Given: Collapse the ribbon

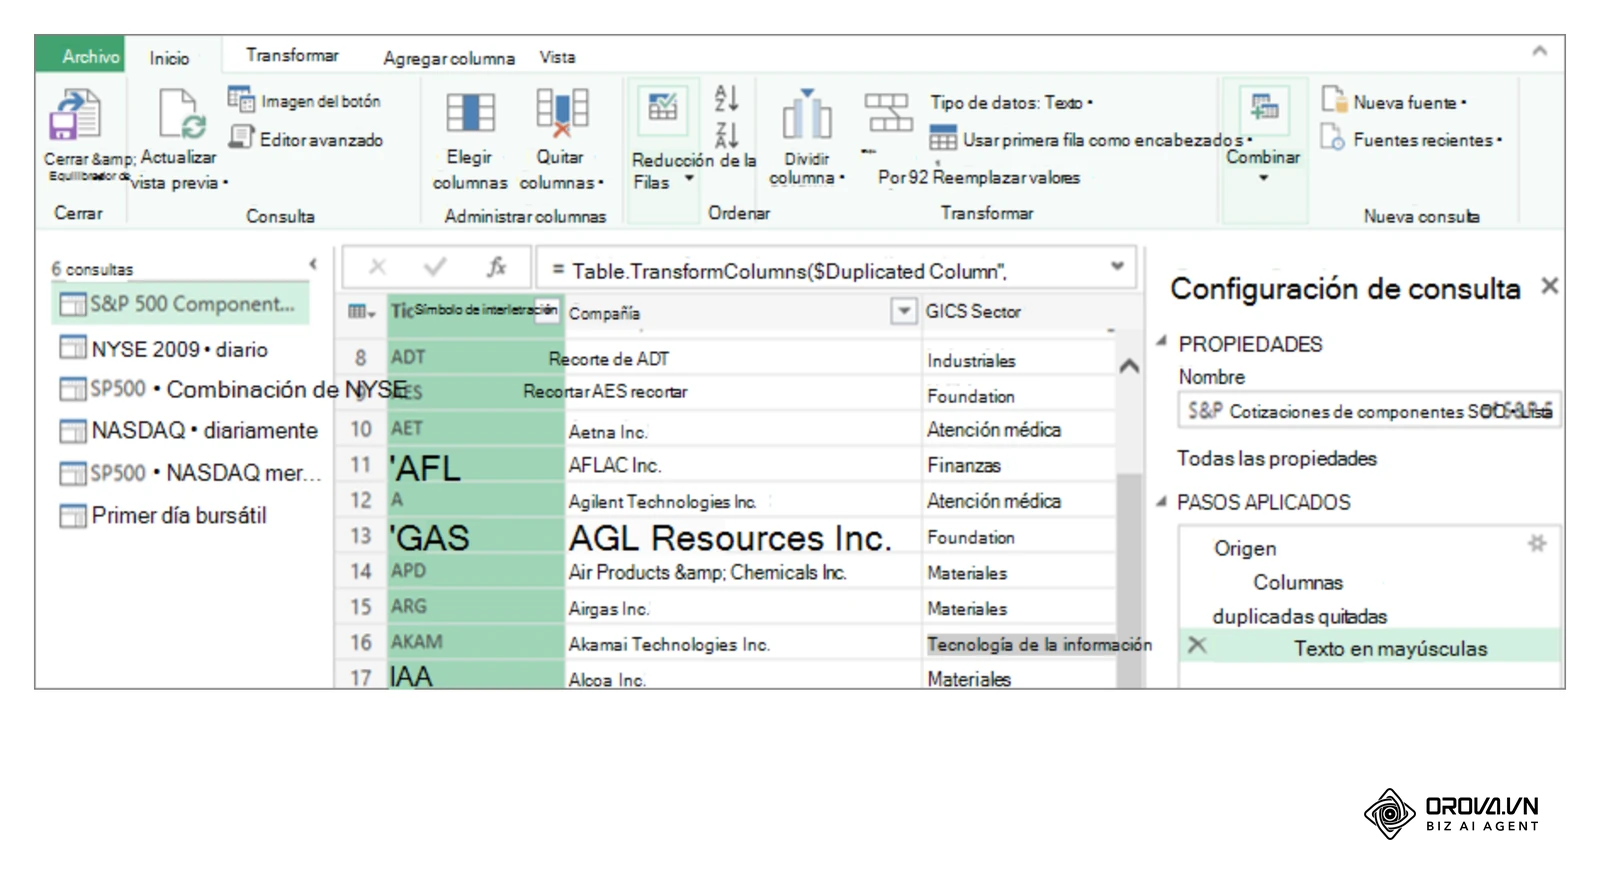Looking at the screenshot, I should tap(1539, 51).
